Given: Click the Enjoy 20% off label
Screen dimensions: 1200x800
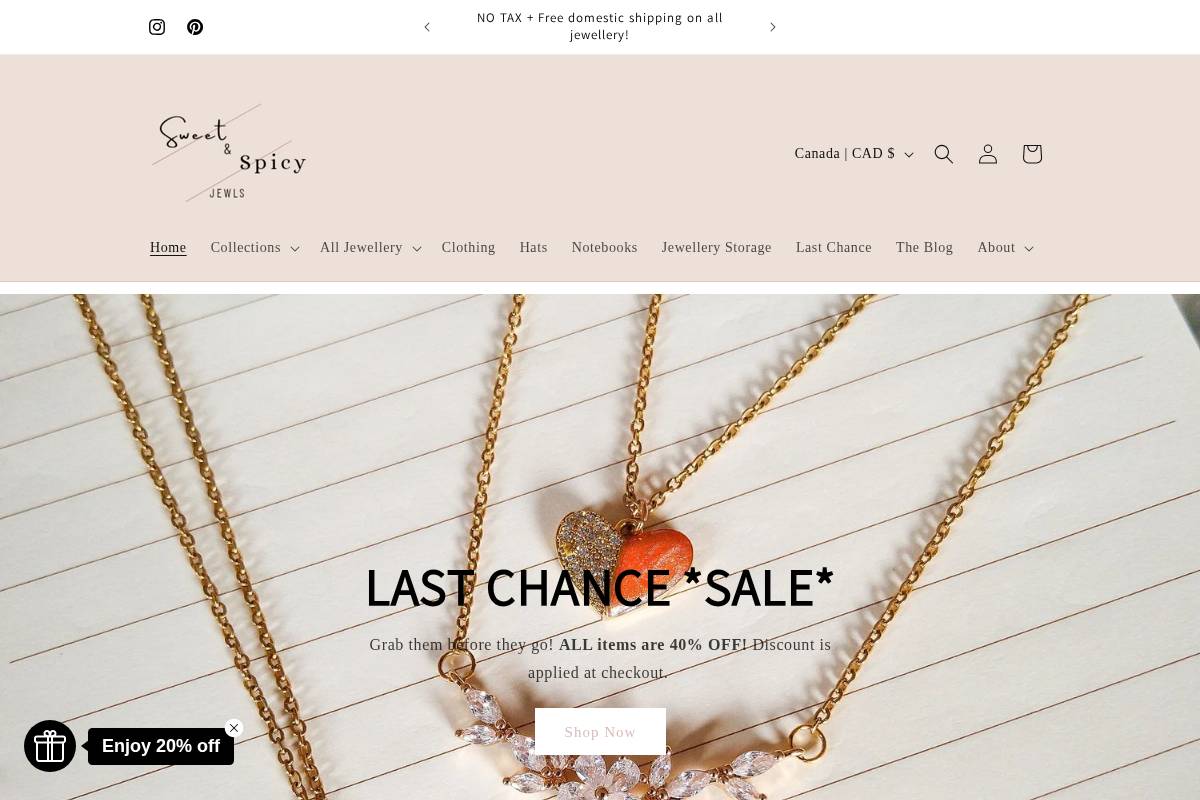Looking at the screenshot, I should (x=161, y=746).
